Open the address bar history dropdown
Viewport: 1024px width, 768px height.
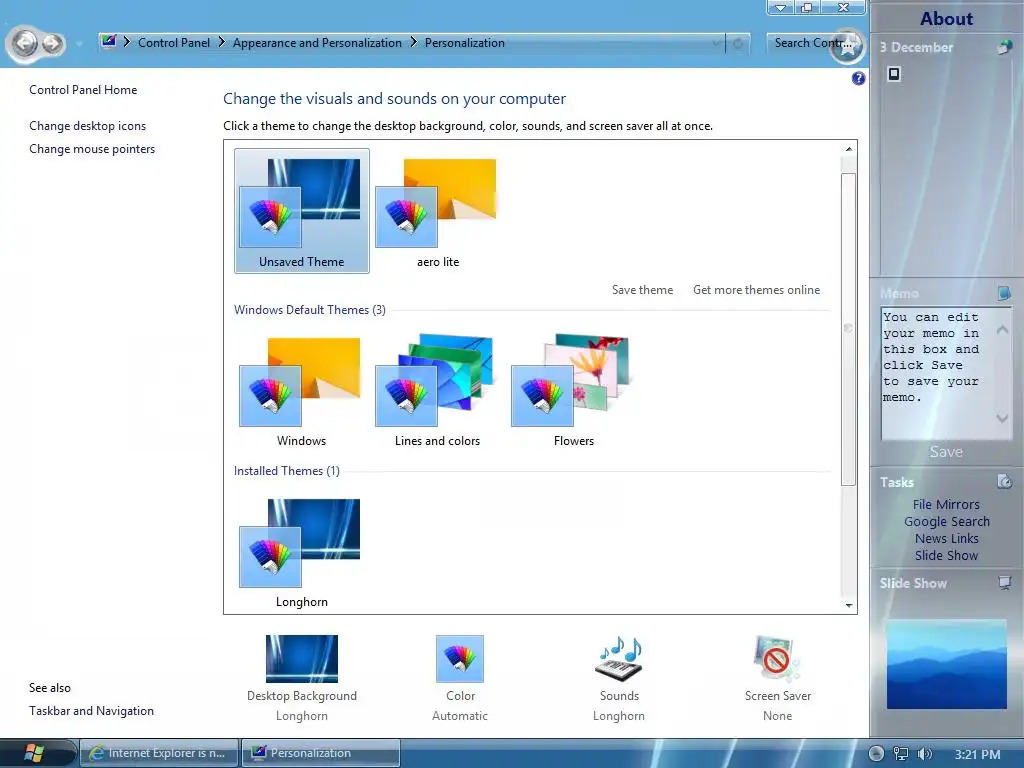pyautogui.click(x=716, y=43)
